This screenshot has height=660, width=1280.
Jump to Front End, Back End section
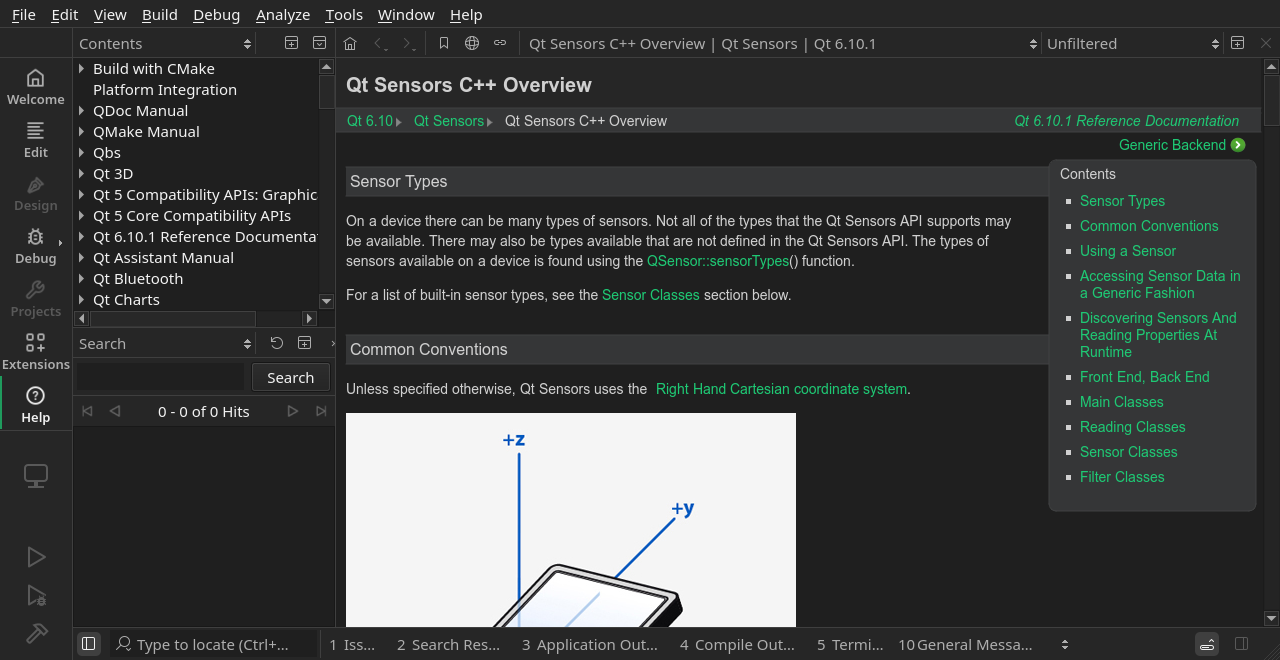click(1145, 377)
